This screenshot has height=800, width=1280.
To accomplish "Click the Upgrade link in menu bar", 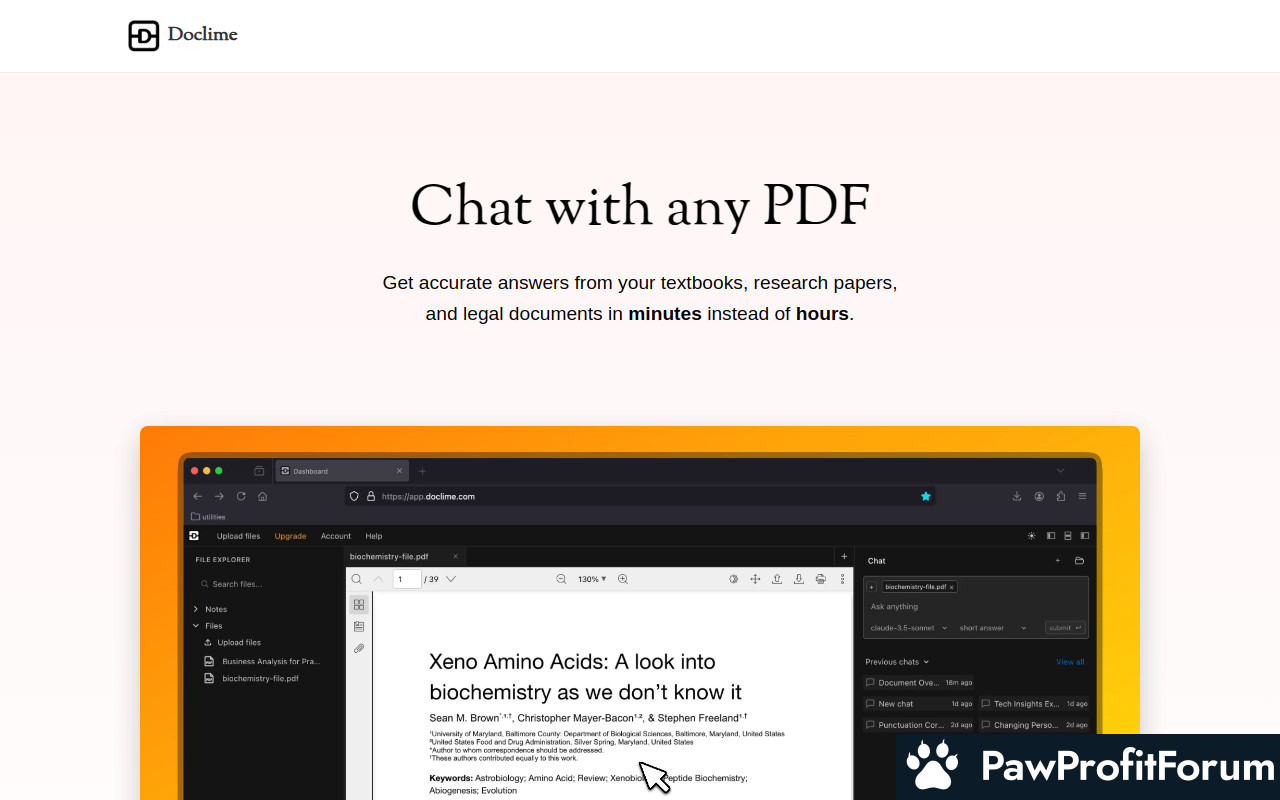I will (x=290, y=536).
